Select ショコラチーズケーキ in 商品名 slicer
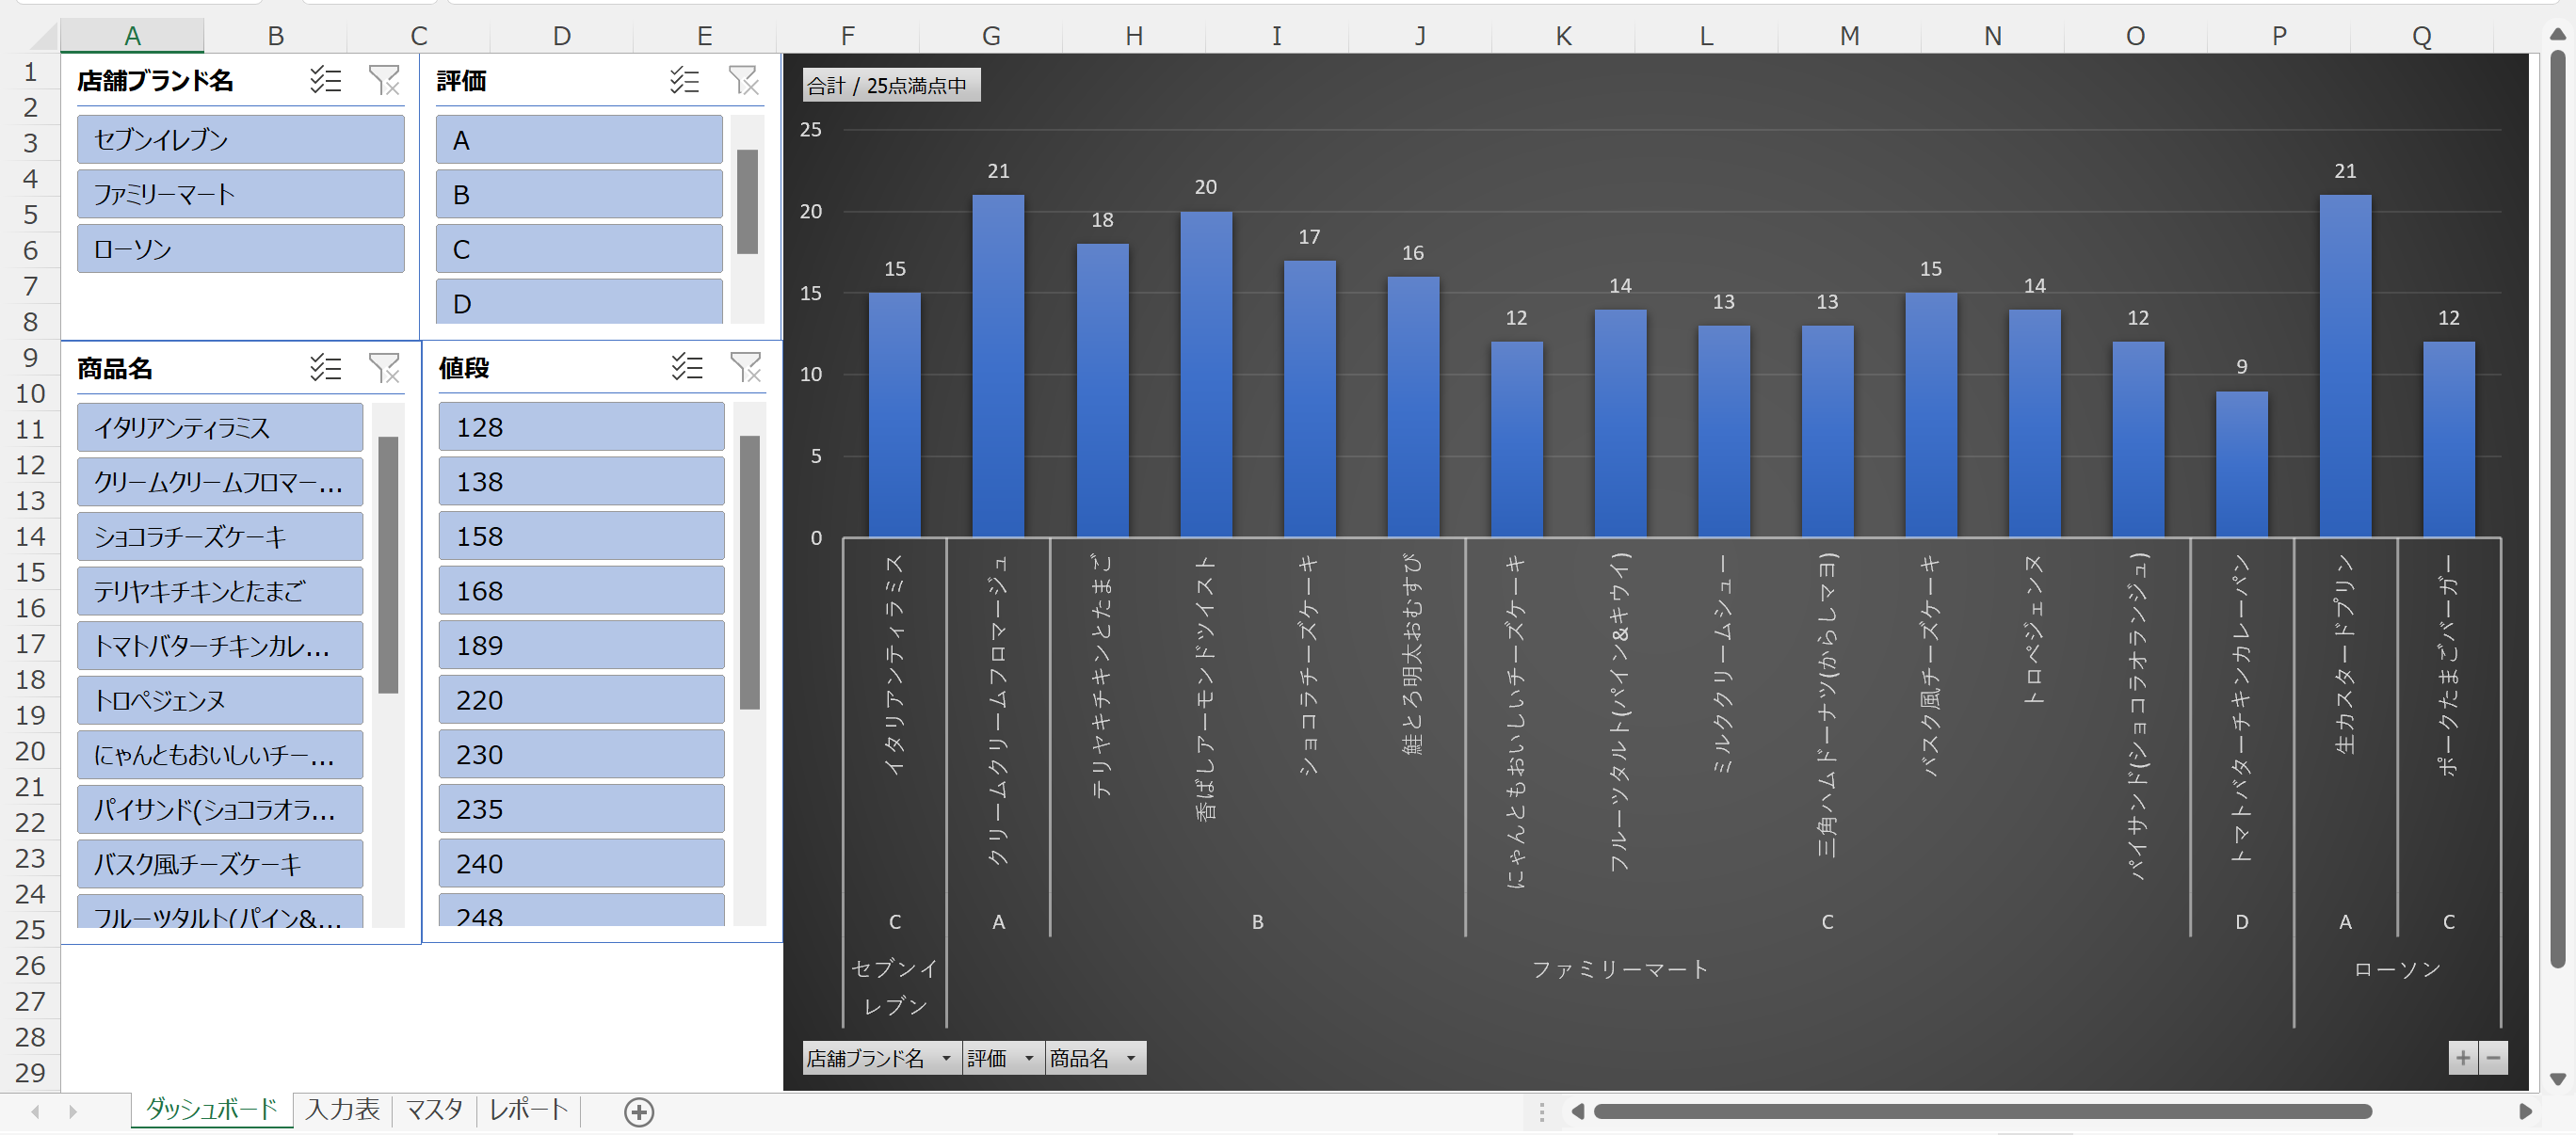The width and height of the screenshot is (2576, 1135). 220,536
